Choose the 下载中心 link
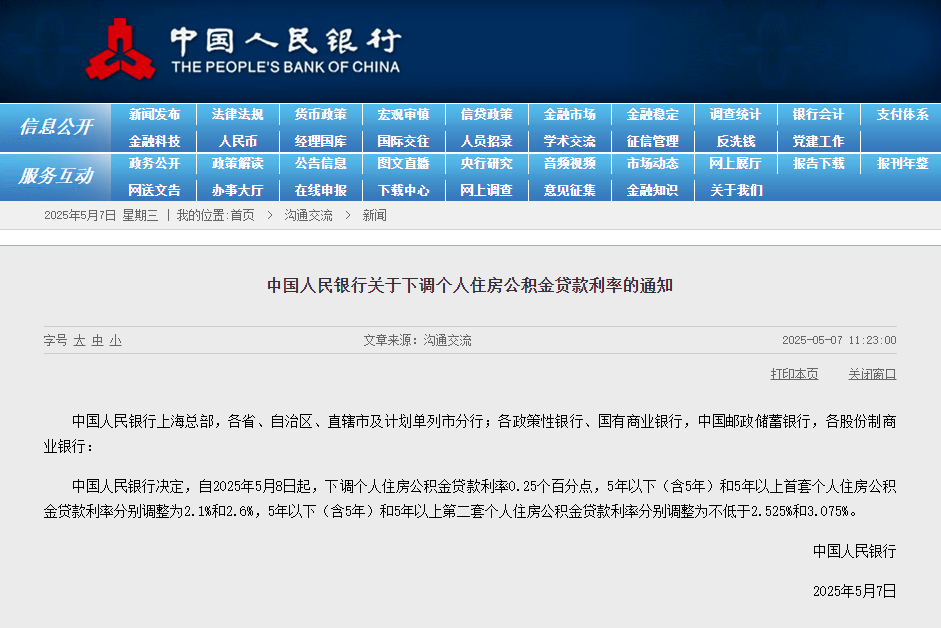The height and width of the screenshot is (628, 941). 403,190
